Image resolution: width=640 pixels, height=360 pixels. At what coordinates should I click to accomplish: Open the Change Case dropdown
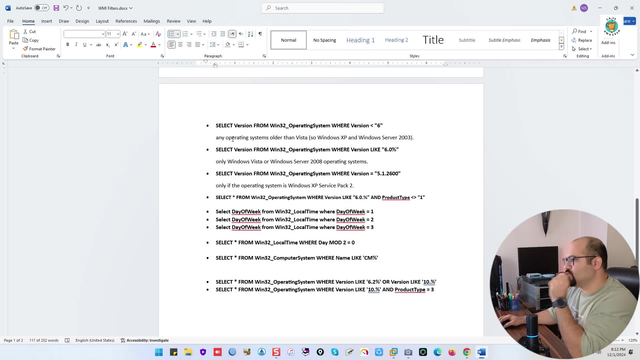click(145, 34)
